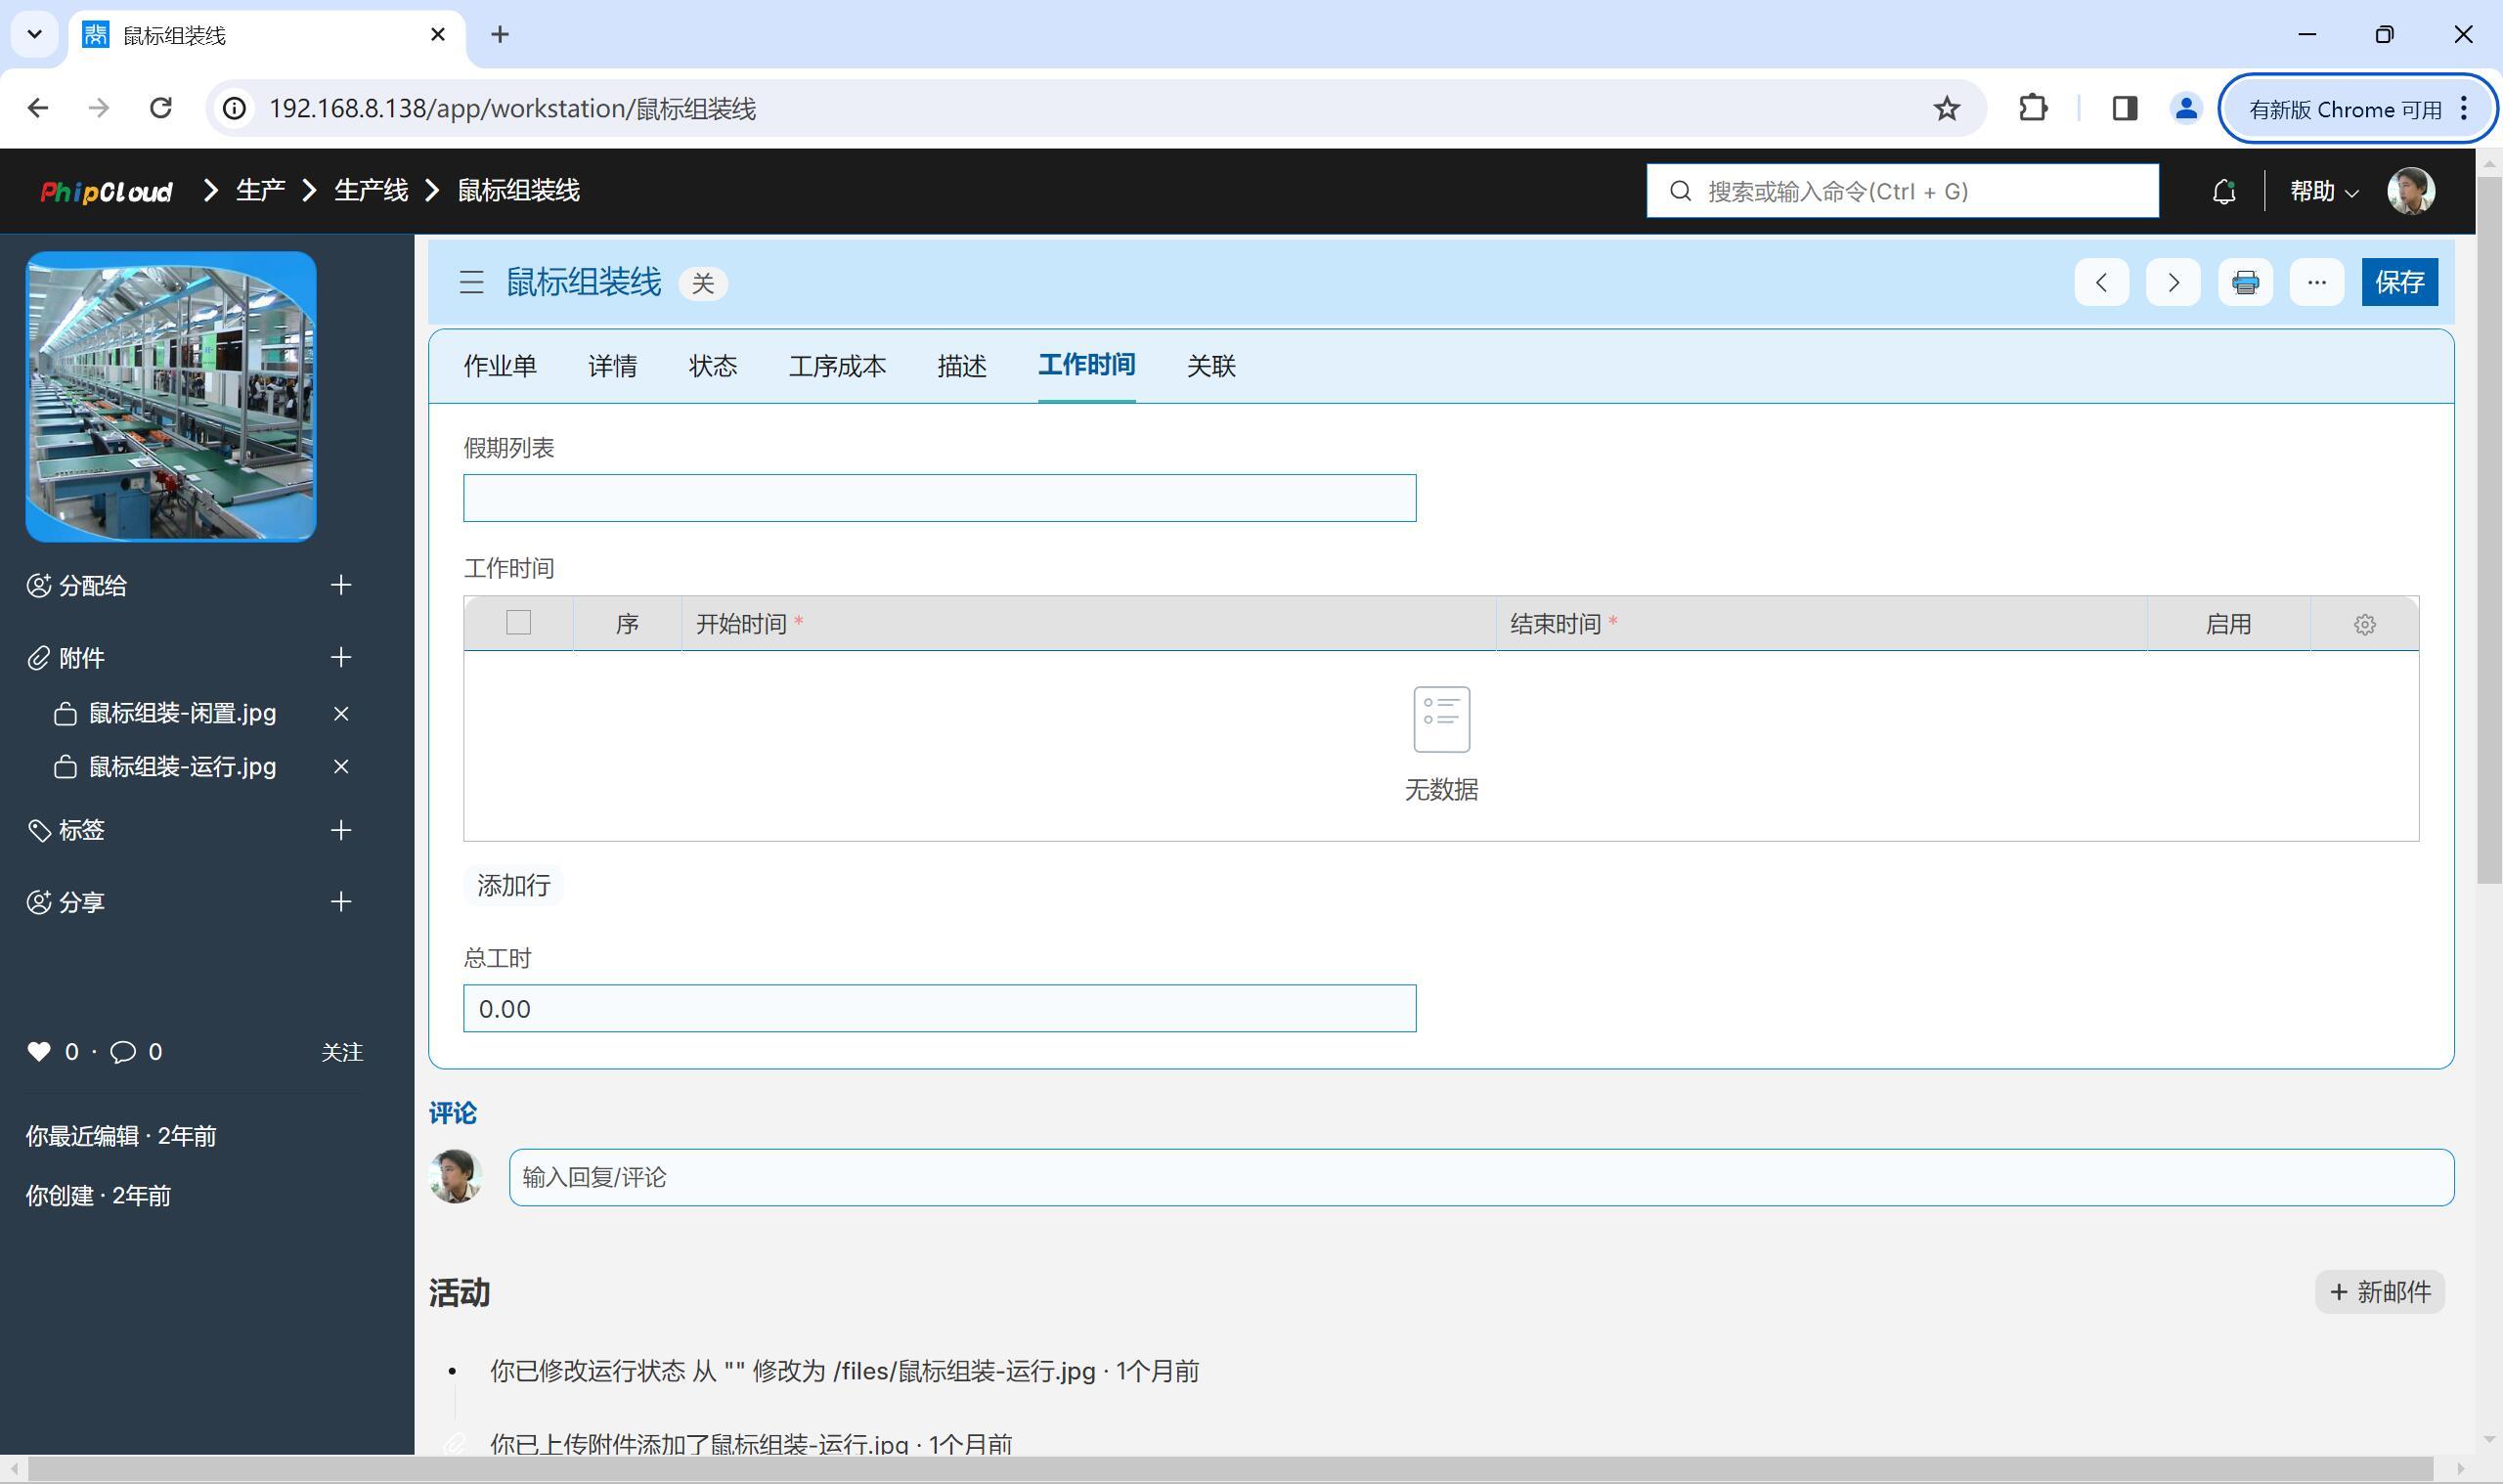
Task: Click the print icon button
Action: (x=2245, y=282)
